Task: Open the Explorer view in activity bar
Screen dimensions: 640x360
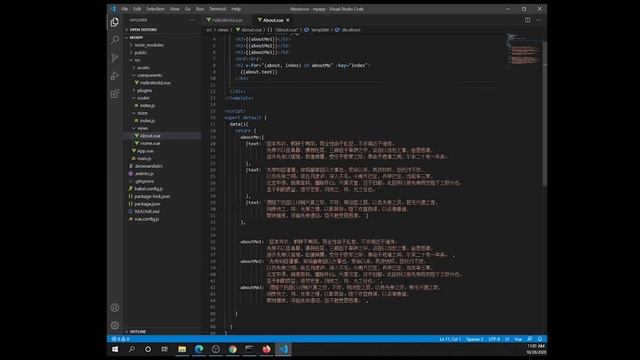Action: pos(115,22)
